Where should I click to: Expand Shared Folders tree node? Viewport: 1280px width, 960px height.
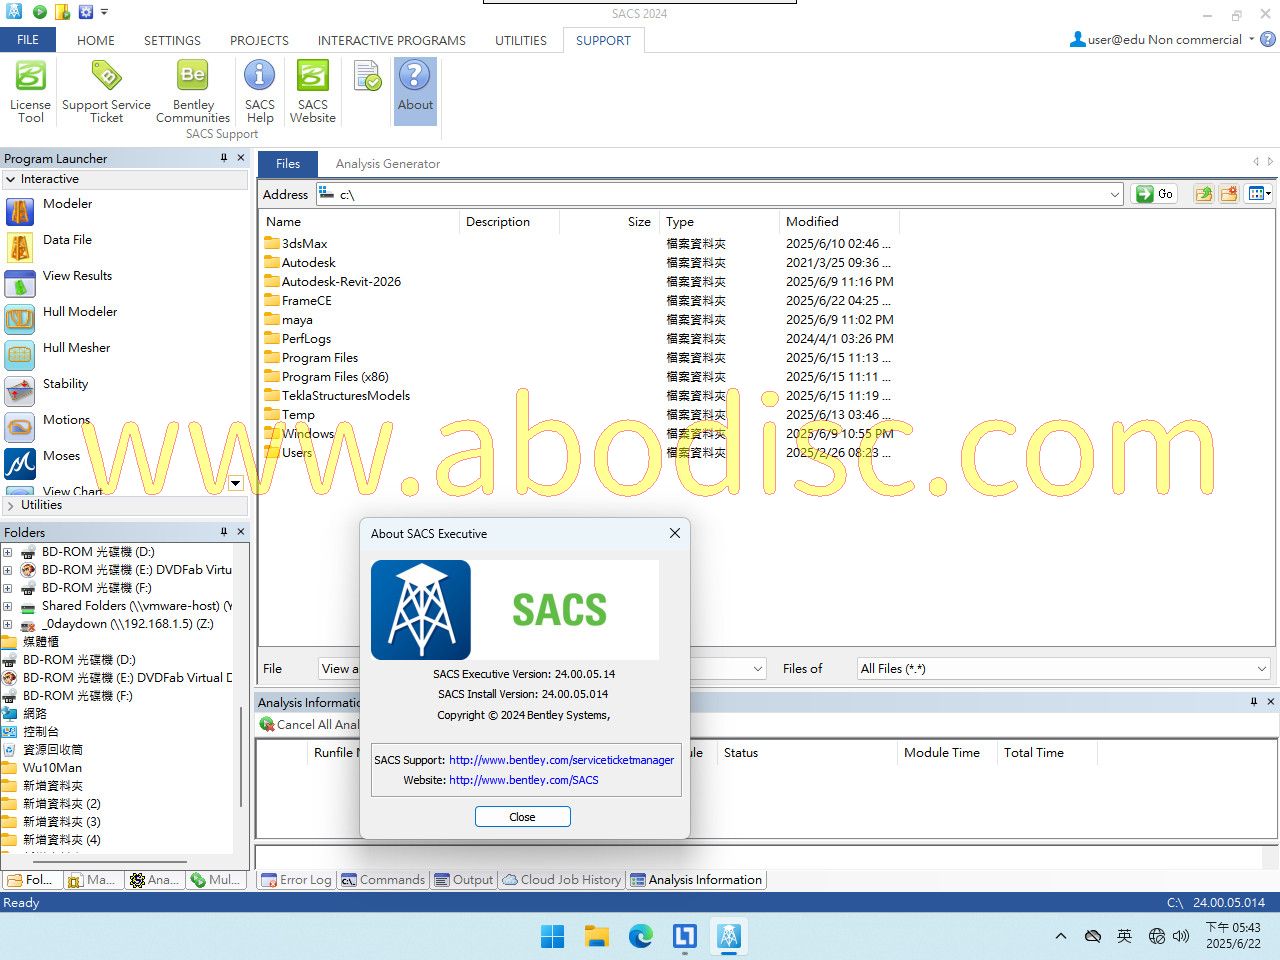[x=8, y=606]
